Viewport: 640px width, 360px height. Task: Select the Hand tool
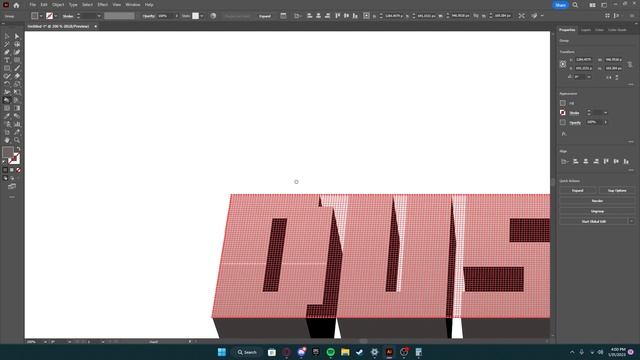[x=7, y=140]
